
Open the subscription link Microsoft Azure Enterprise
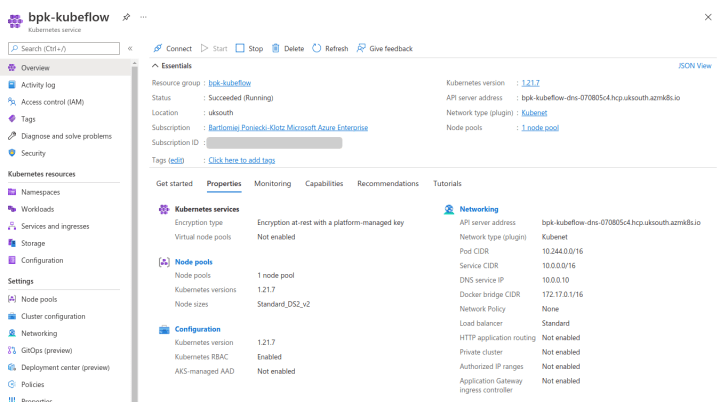[288, 127]
